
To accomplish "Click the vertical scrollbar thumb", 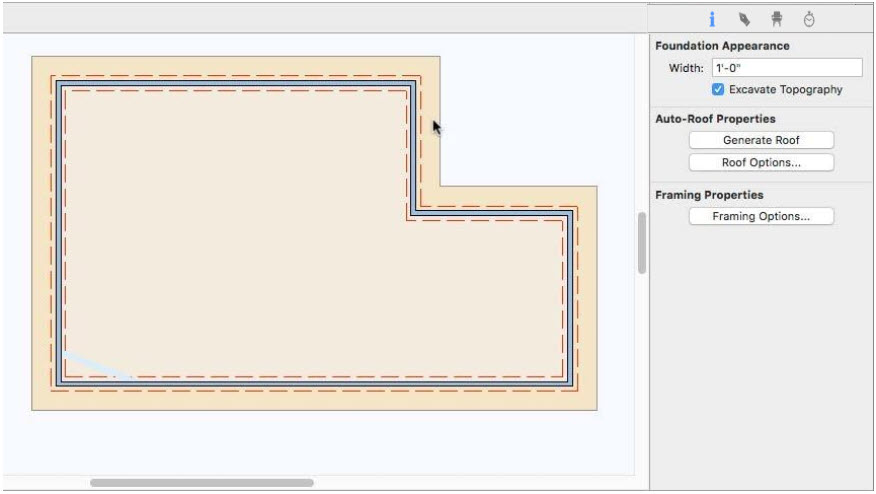I will click(642, 243).
